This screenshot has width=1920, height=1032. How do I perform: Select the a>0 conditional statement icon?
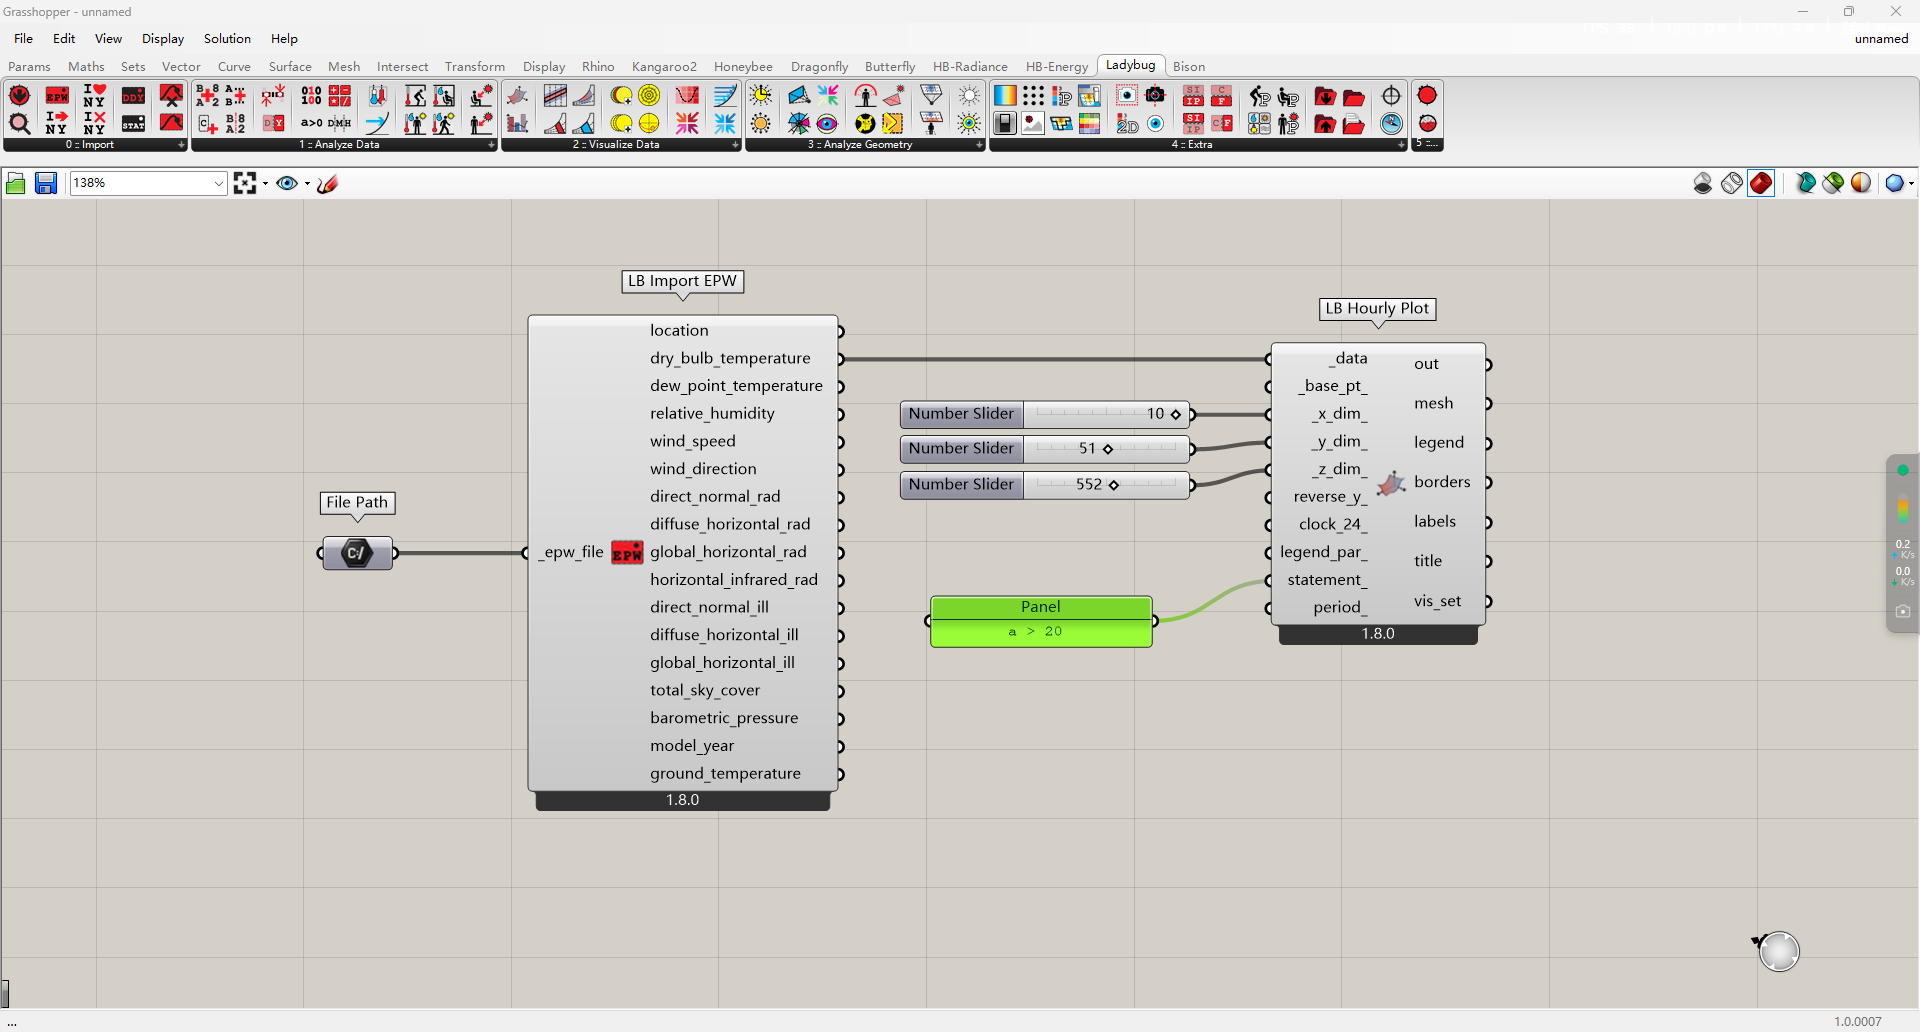(312, 123)
